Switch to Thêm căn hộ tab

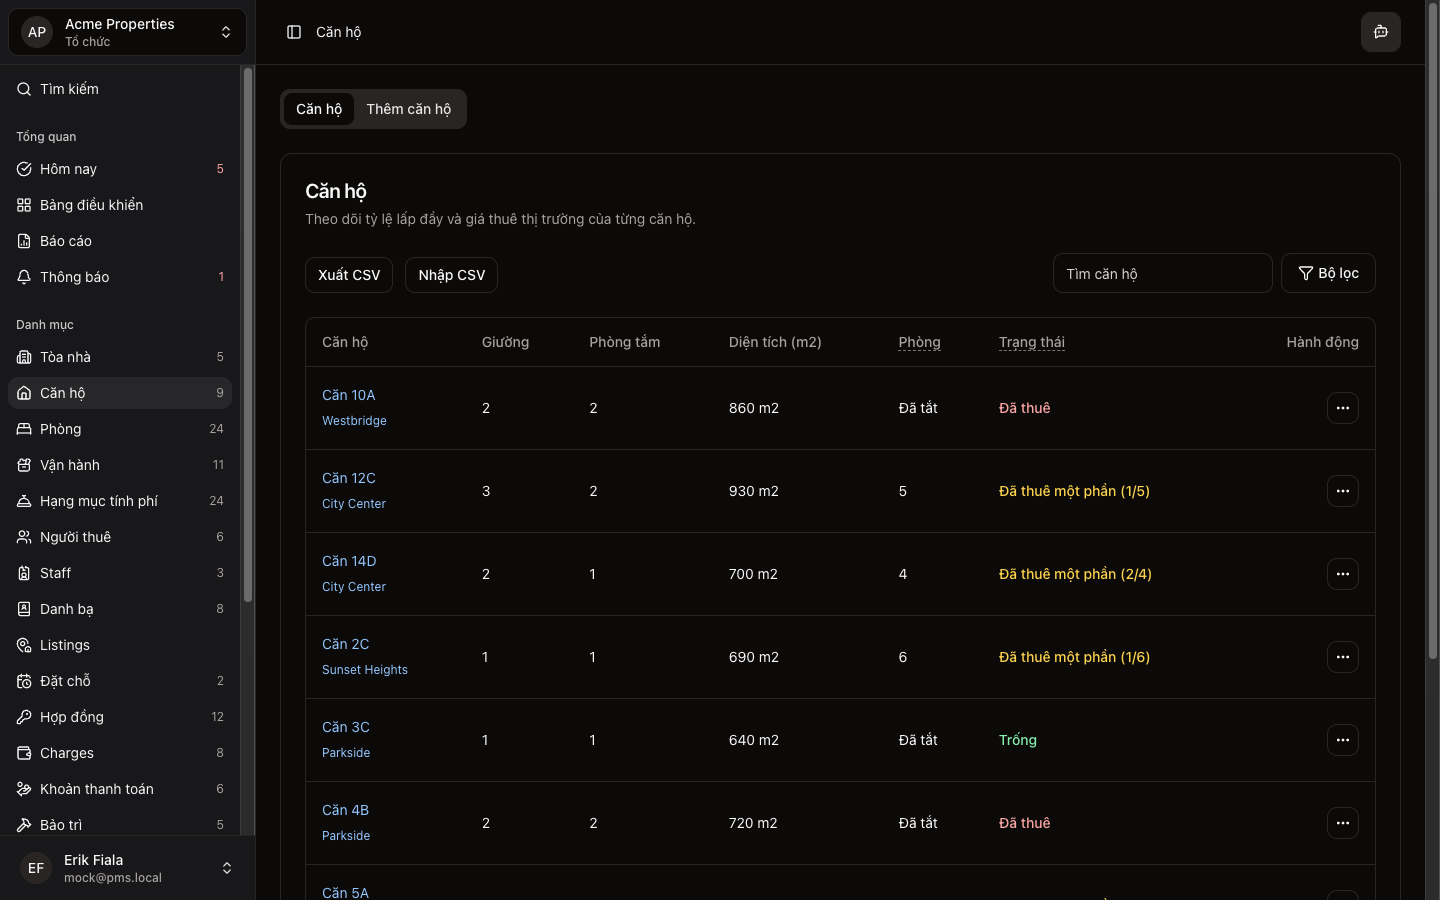coord(408,109)
